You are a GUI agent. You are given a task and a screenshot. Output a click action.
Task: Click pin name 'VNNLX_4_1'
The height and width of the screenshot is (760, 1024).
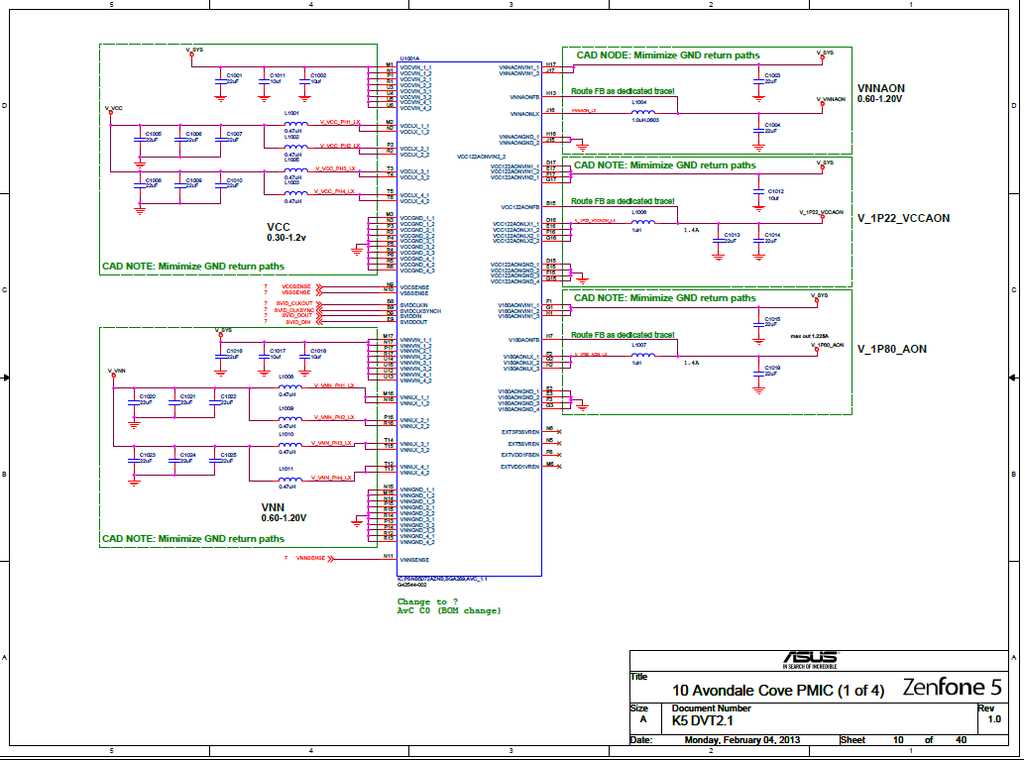pos(414,467)
